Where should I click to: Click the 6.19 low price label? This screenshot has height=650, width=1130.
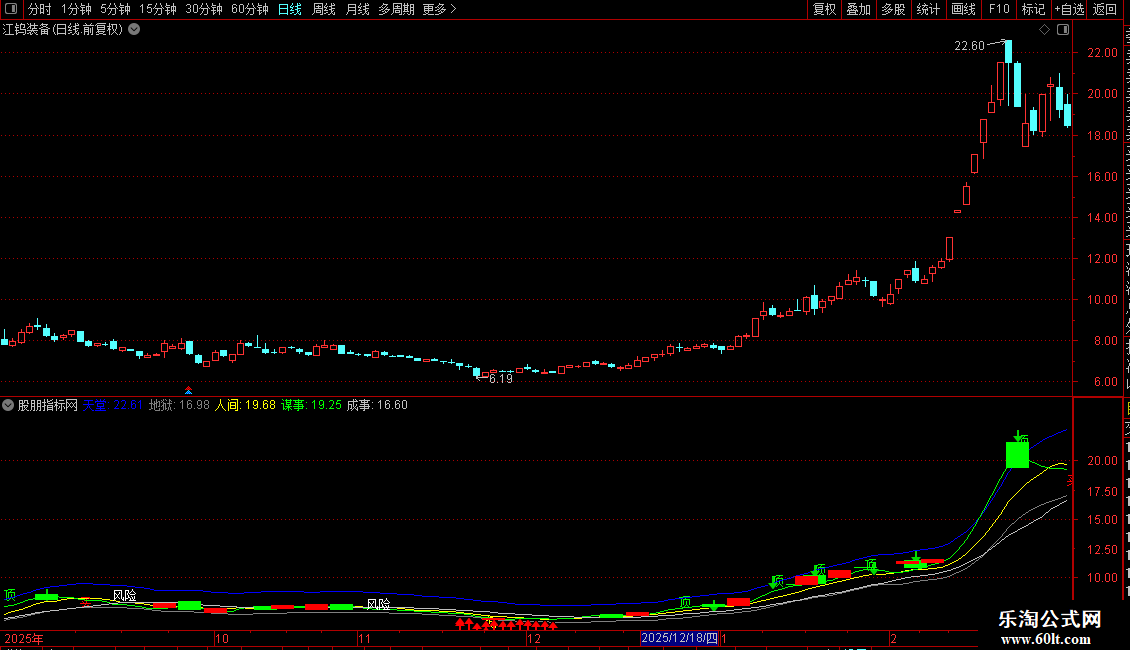click(x=501, y=378)
